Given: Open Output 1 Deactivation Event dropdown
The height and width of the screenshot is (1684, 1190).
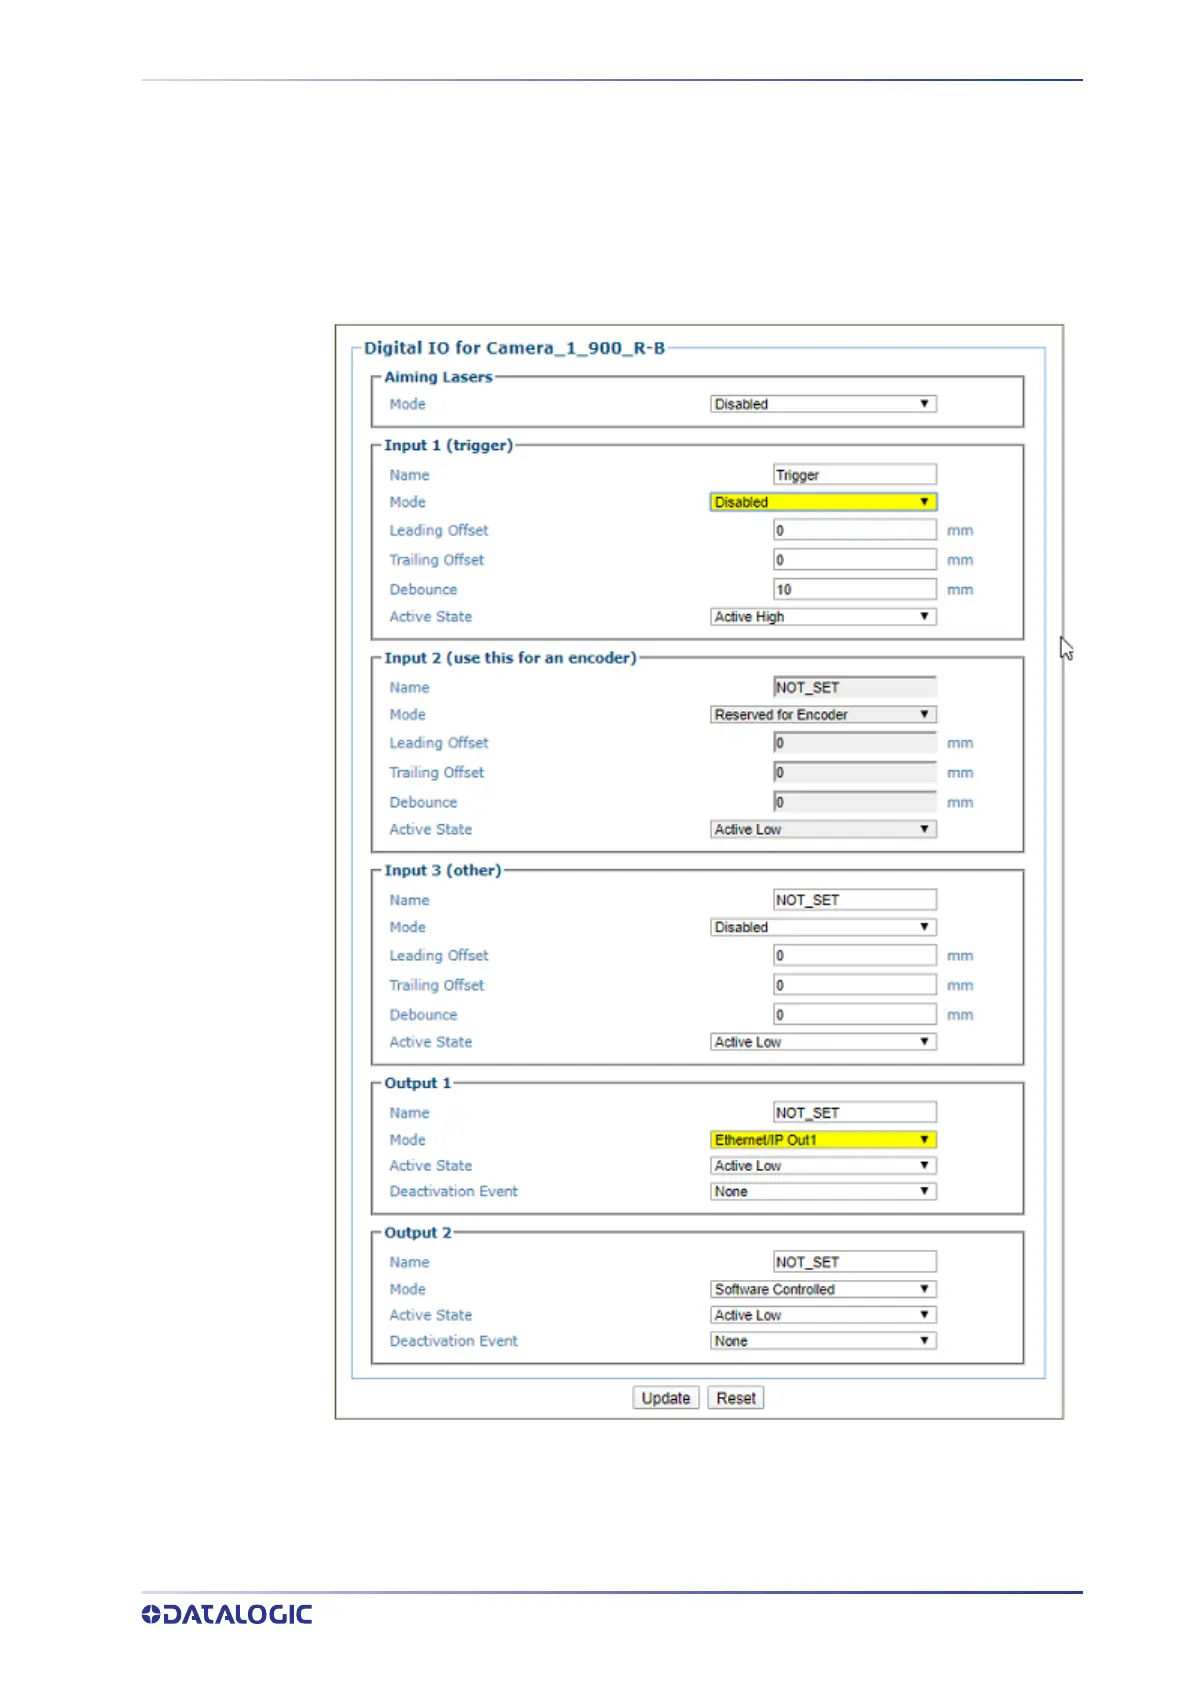Looking at the screenshot, I should coord(823,1192).
